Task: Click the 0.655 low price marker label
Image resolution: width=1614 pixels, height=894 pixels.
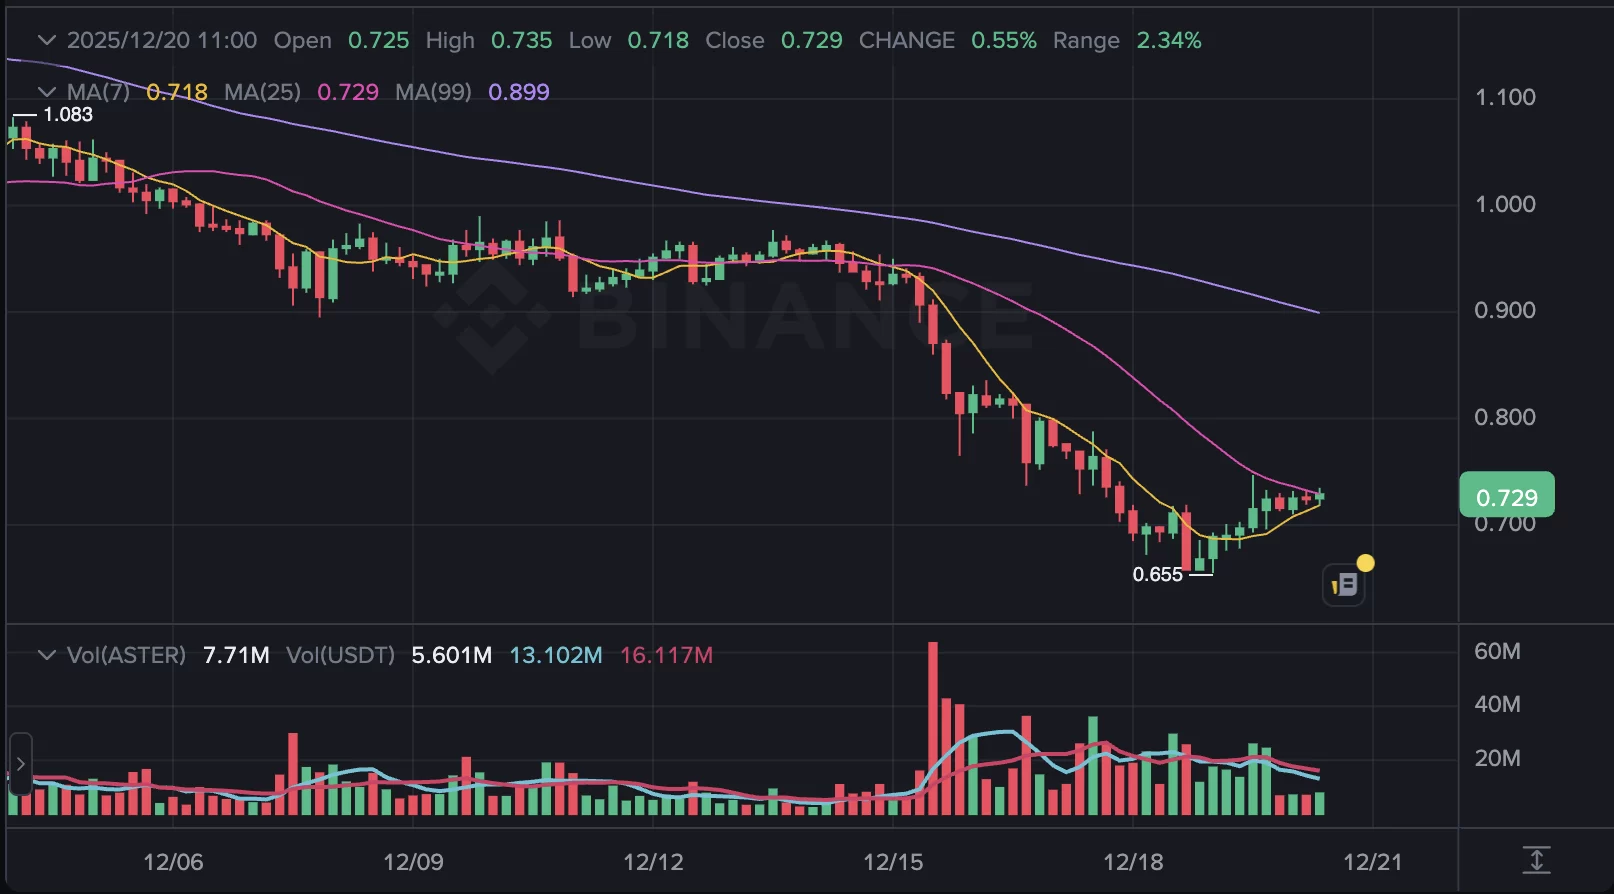Action: point(1157,575)
